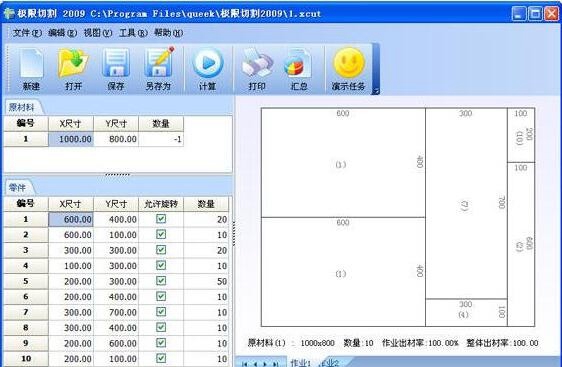This screenshot has width=562, height=367.
Task: Open the 工具 menu
Action: [x=133, y=33]
